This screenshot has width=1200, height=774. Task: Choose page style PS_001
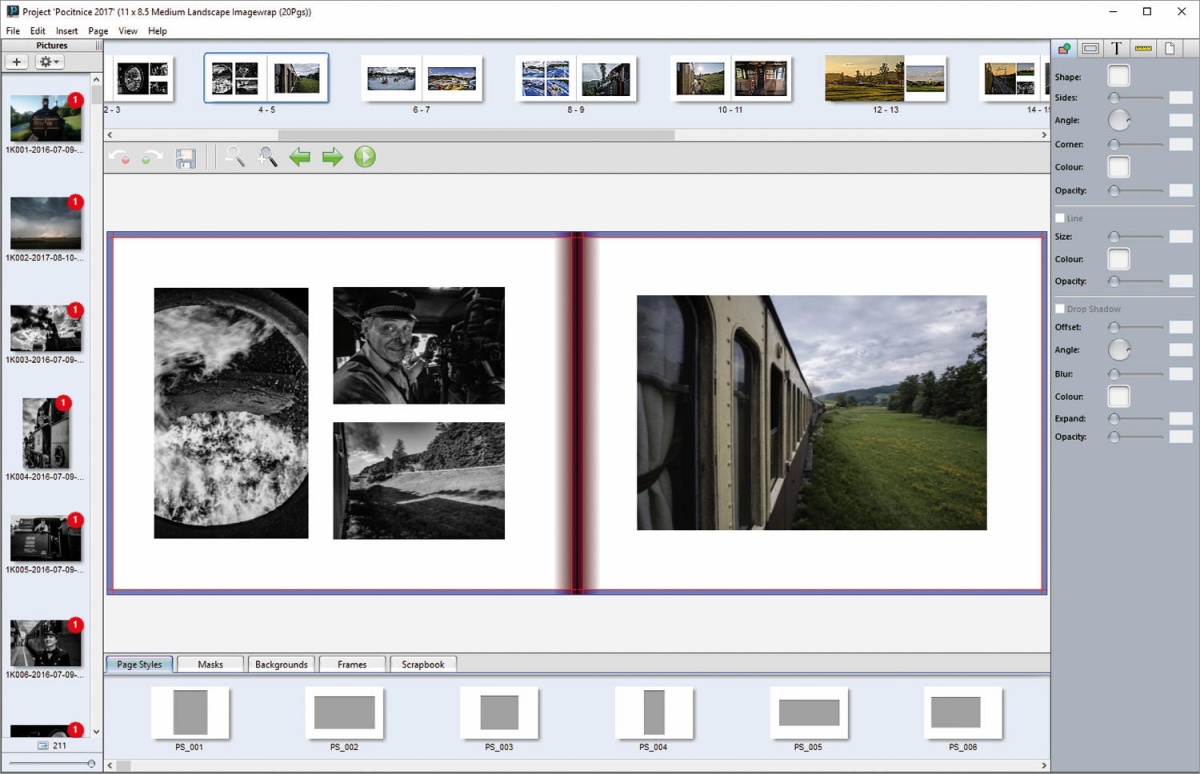[190, 713]
